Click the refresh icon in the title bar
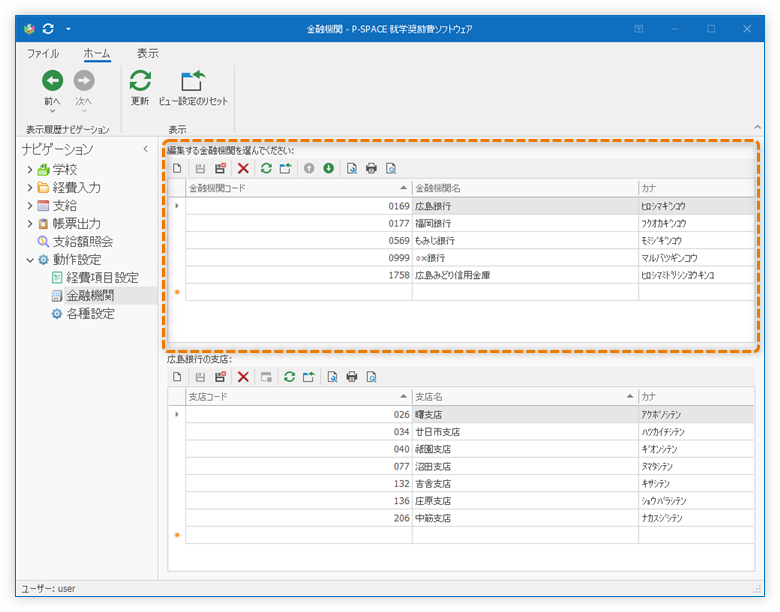 click(48, 29)
